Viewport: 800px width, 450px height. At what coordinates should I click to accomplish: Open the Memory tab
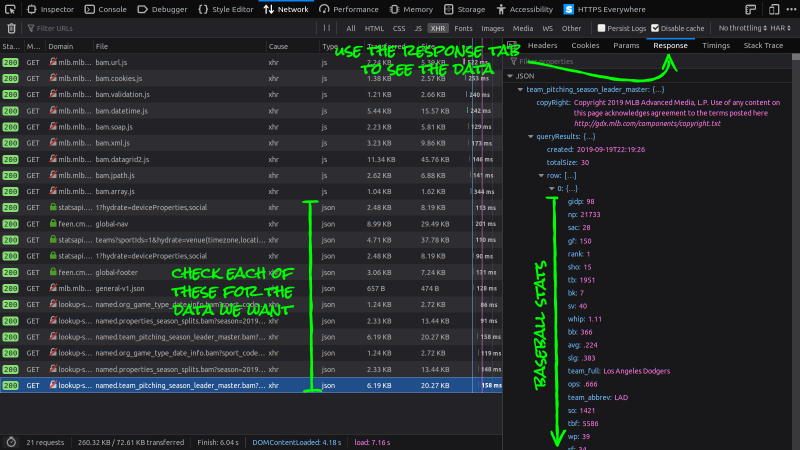pyautogui.click(x=411, y=9)
